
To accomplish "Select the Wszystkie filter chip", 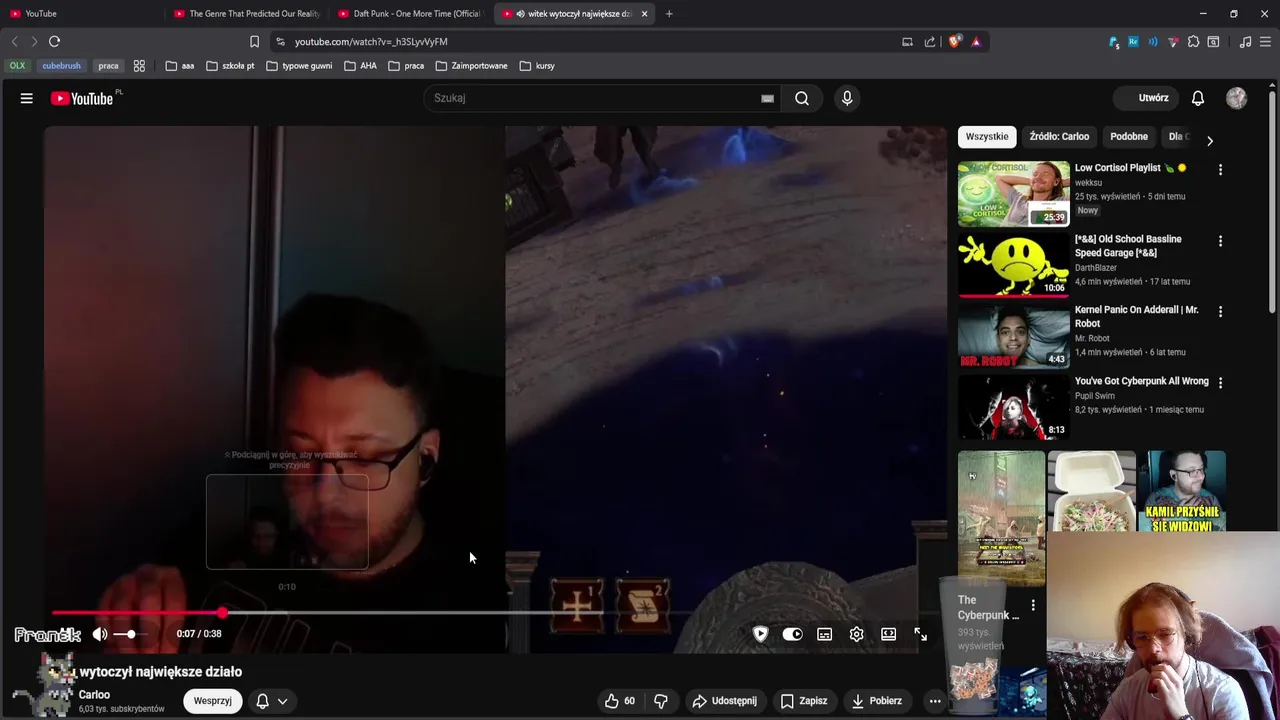I will (x=987, y=136).
